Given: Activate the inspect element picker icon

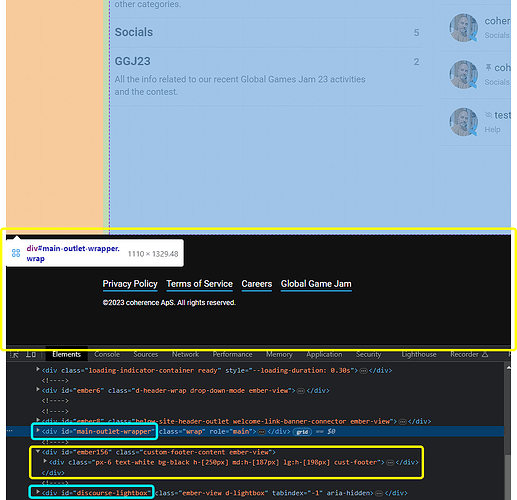Looking at the screenshot, I should pos(14,355).
